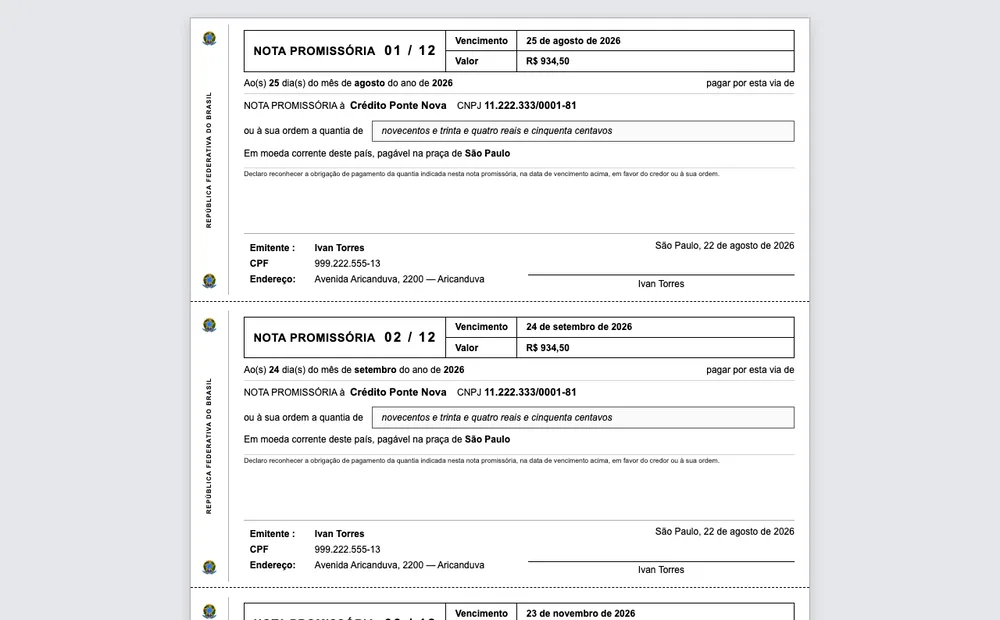Click amount-in-words box in note 02 / 12
1000x620 pixels.
click(x=583, y=417)
